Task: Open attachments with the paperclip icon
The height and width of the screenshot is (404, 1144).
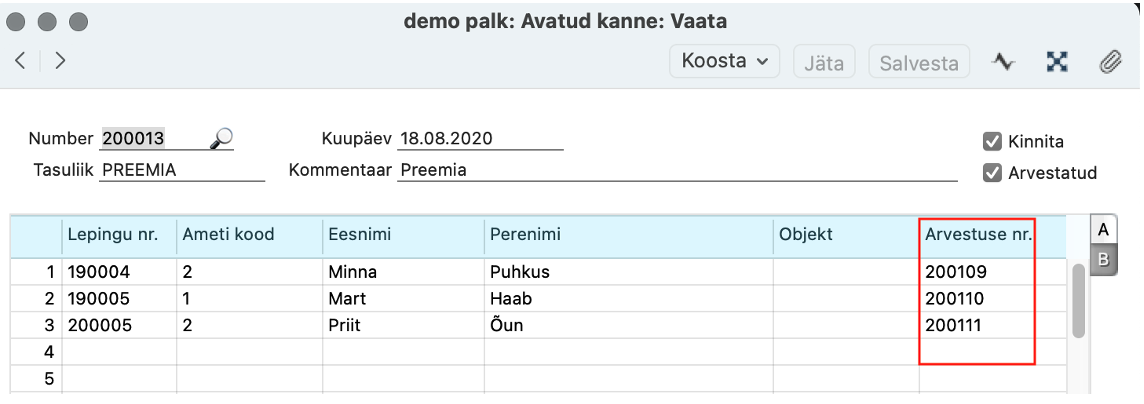Action: coord(1110,62)
